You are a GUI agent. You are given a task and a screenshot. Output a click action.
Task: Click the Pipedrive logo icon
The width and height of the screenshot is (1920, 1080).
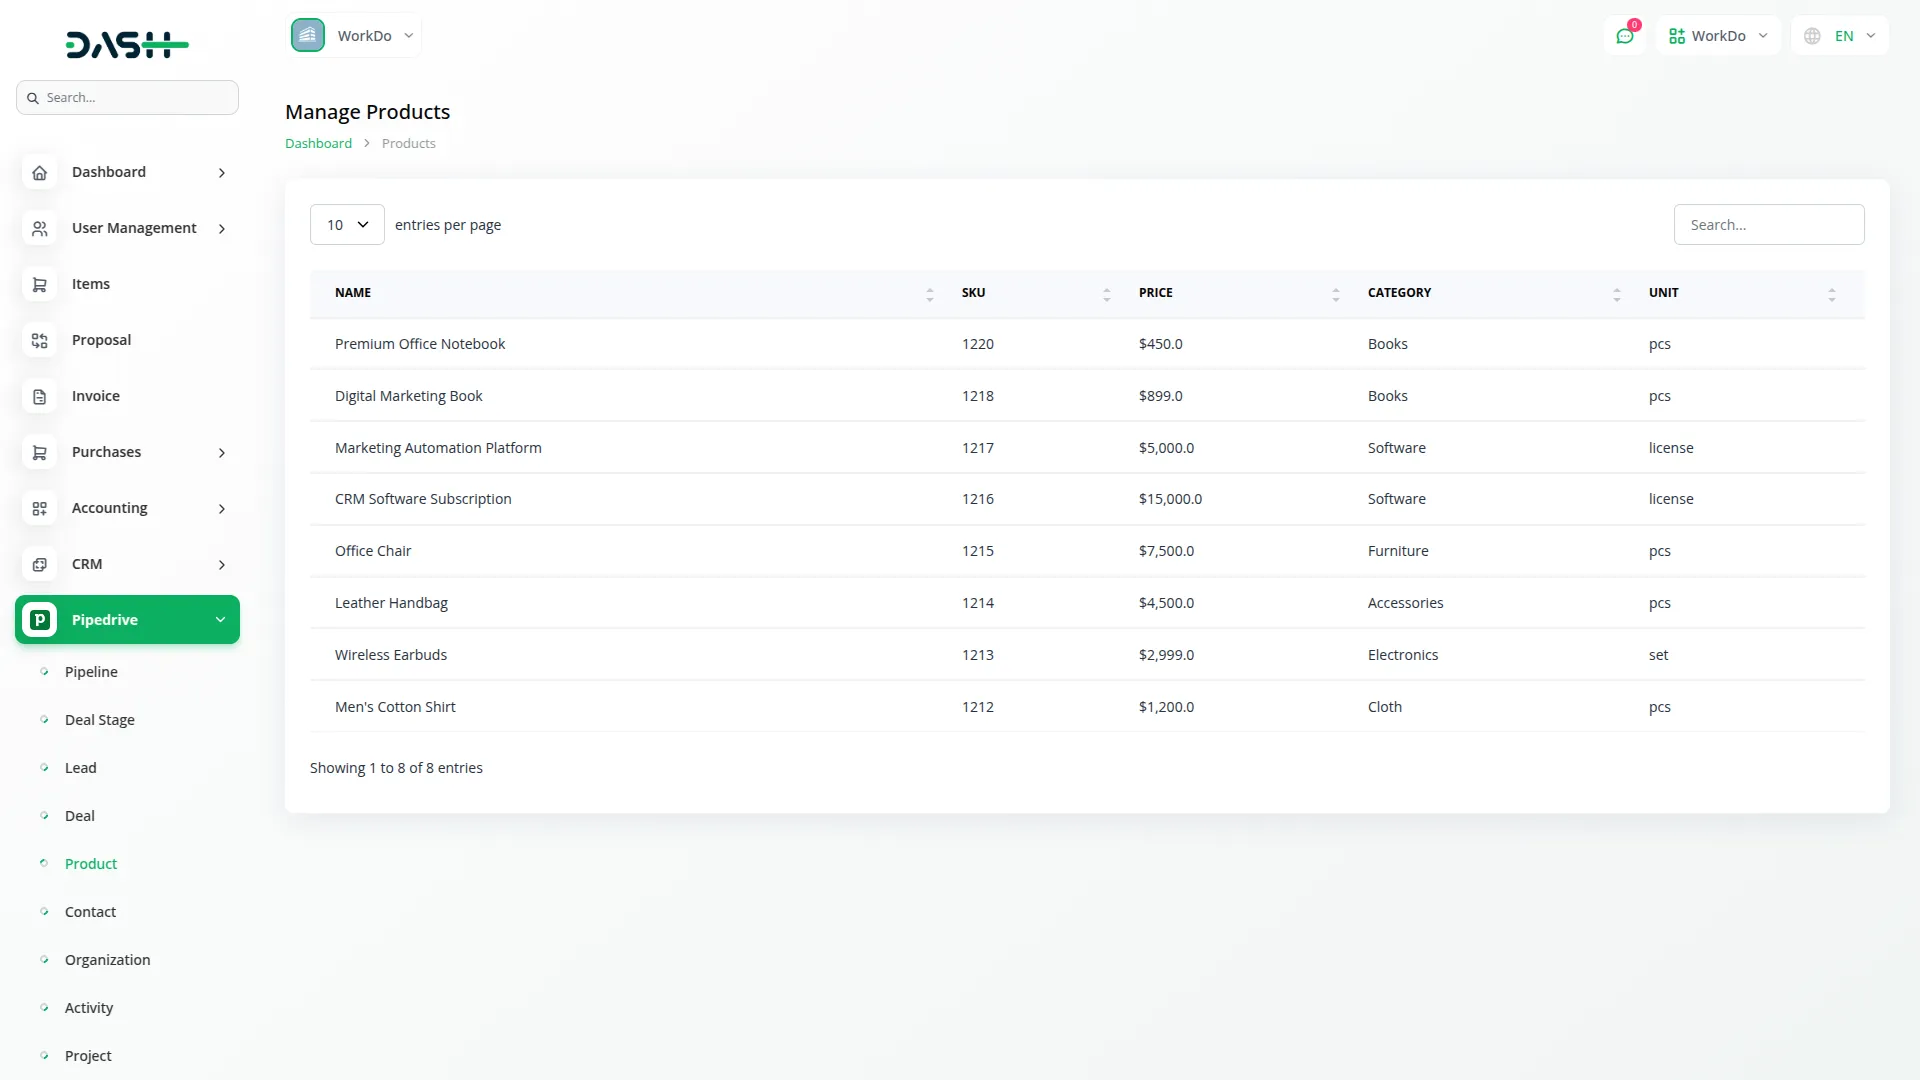[39, 619]
